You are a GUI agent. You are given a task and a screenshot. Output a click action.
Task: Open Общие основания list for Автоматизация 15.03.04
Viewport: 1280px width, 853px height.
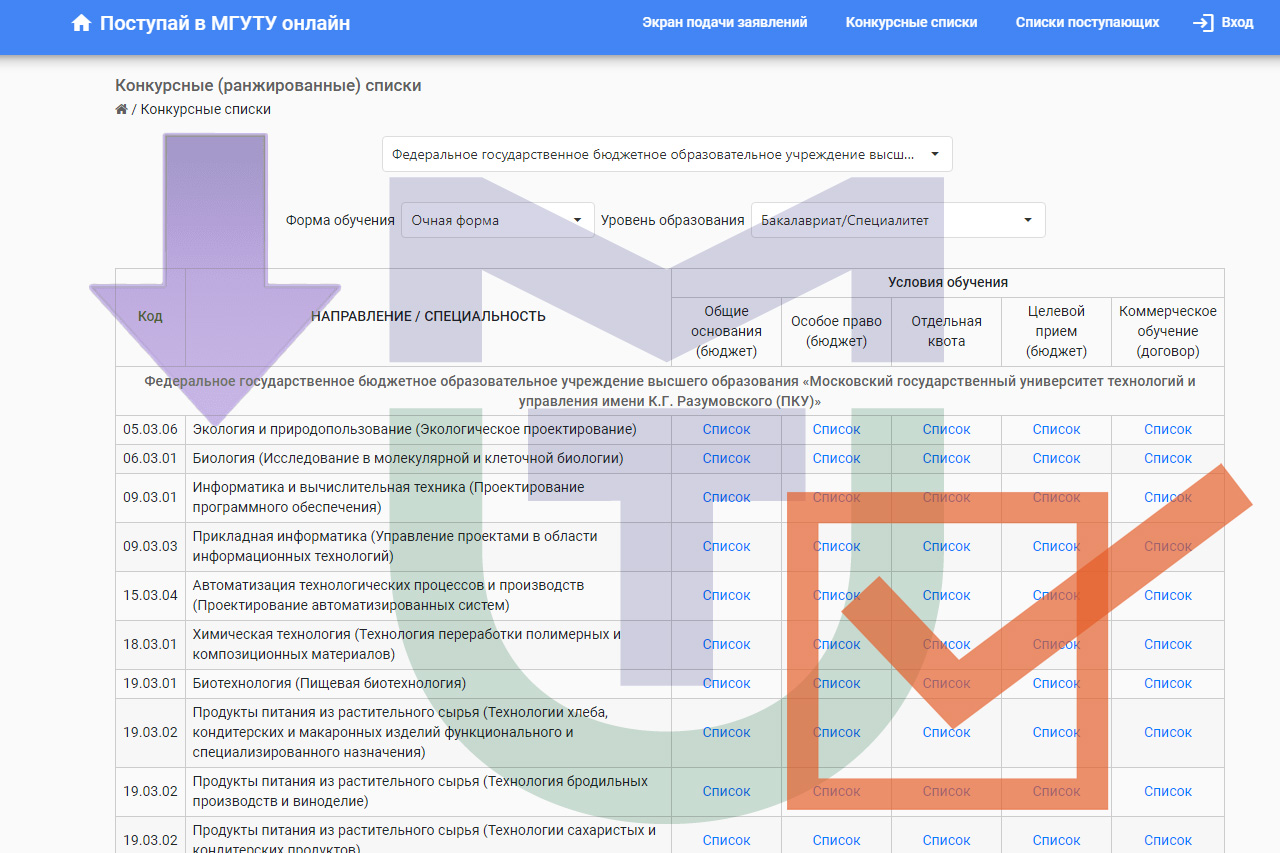(726, 595)
